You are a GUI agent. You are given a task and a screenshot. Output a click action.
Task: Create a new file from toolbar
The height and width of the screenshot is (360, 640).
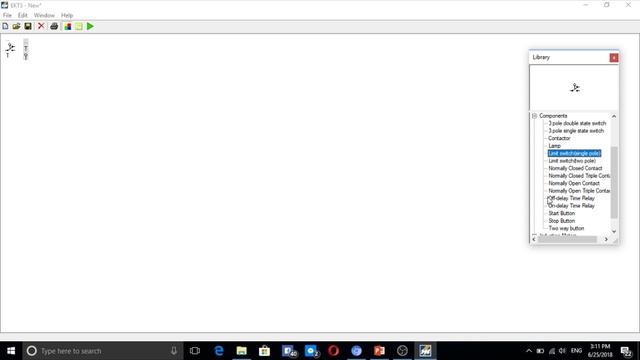pos(5,27)
